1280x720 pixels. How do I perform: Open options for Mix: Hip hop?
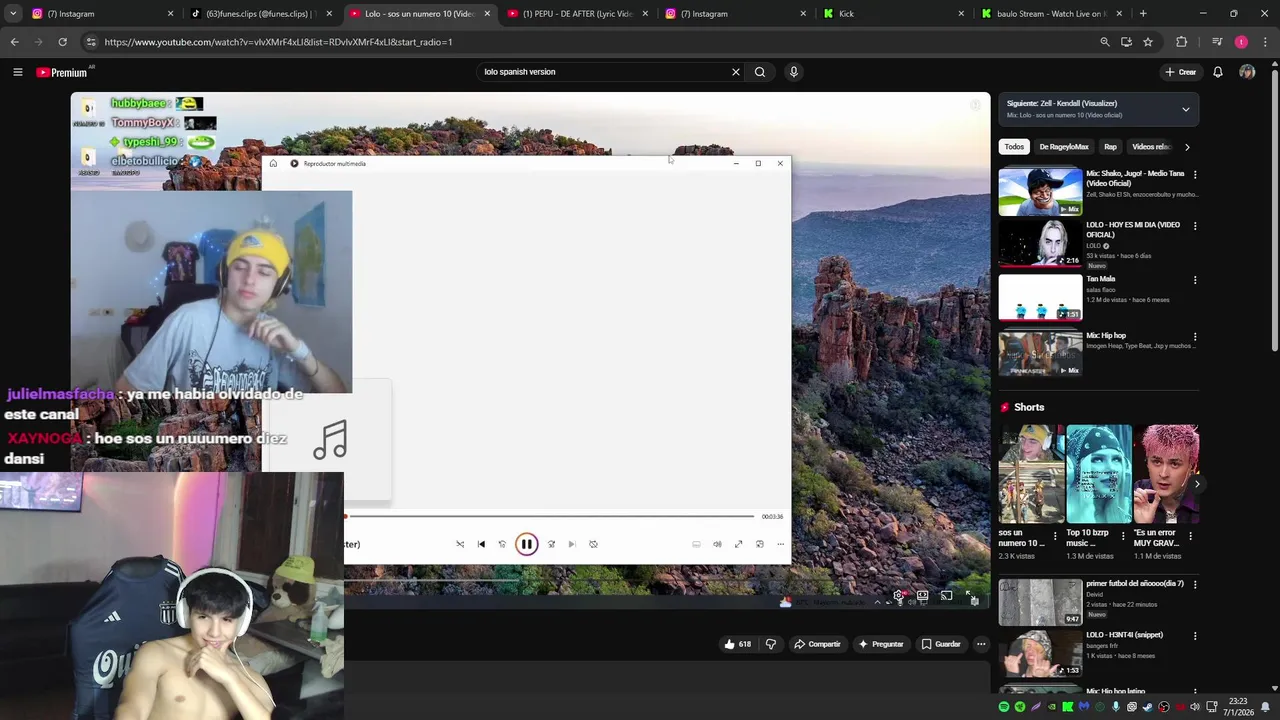click(x=1195, y=337)
